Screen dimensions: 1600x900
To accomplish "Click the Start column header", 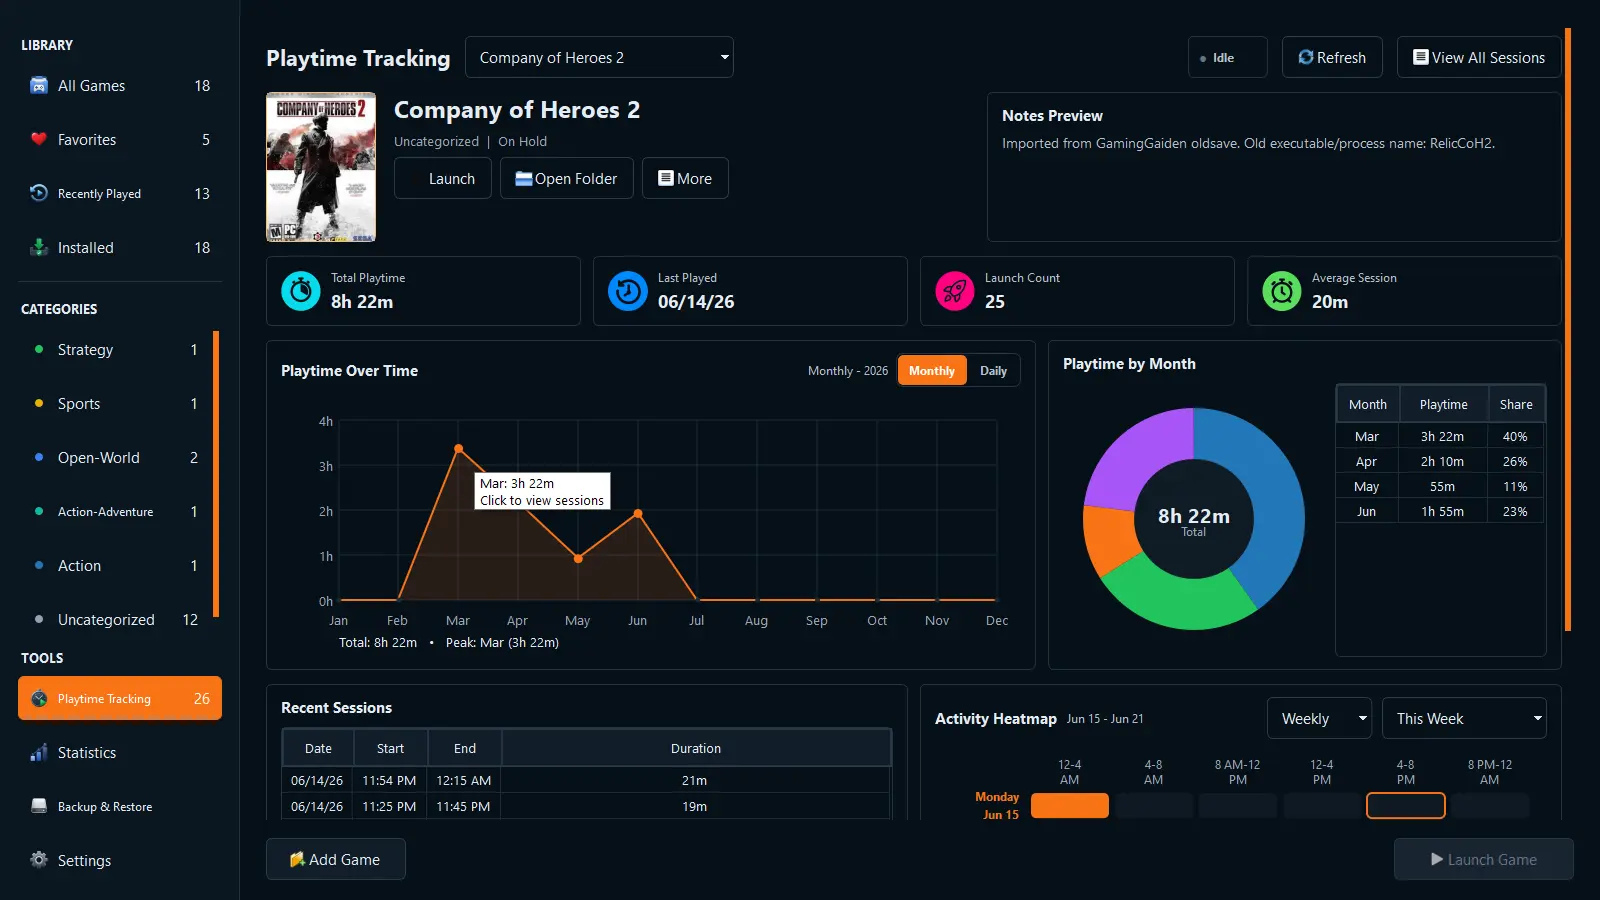I will 391,748.
